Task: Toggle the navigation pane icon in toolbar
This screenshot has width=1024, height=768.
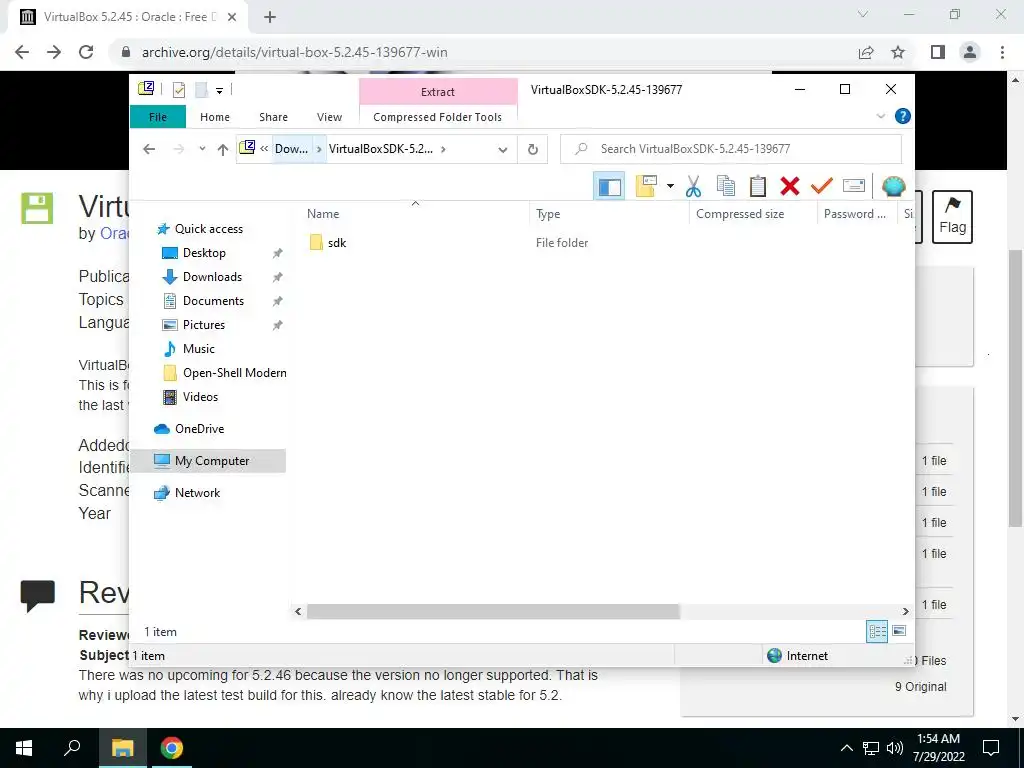Action: [609, 187]
